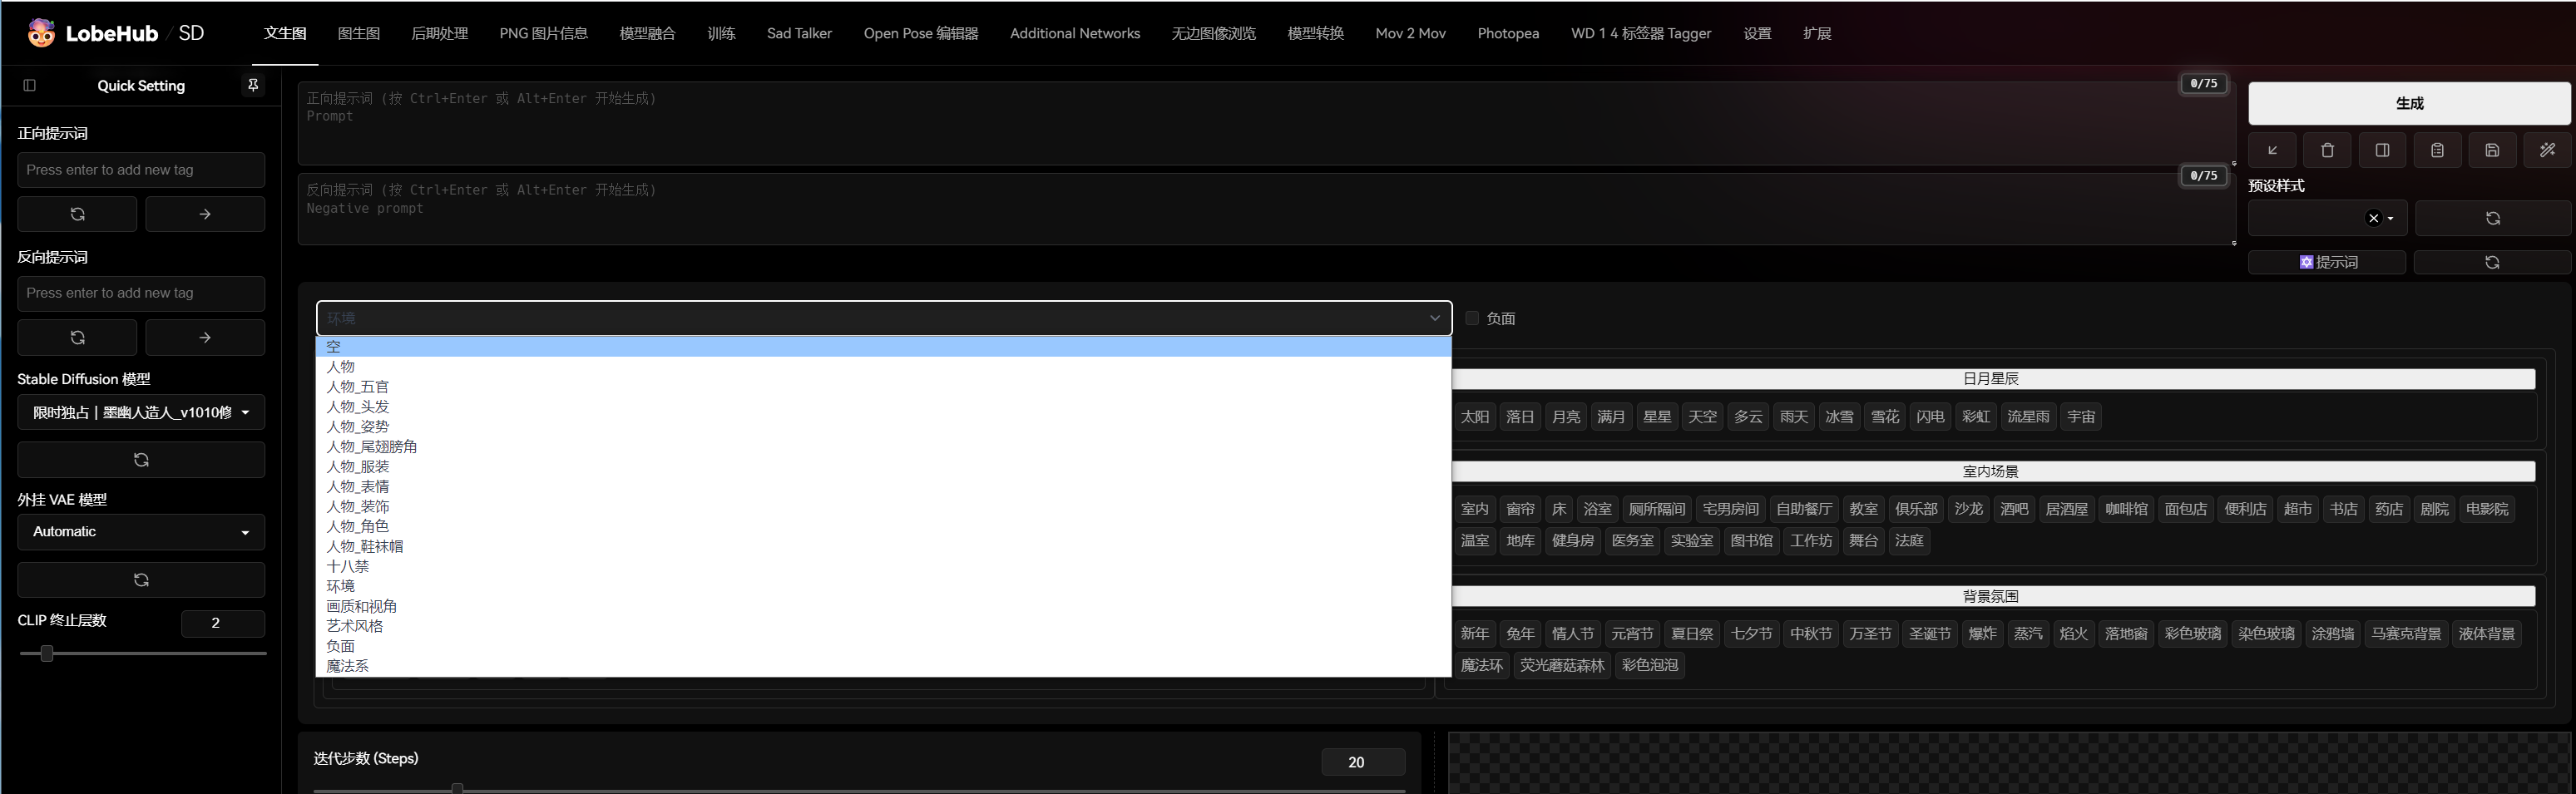Switch to the 图生图 tab

tap(360, 33)
